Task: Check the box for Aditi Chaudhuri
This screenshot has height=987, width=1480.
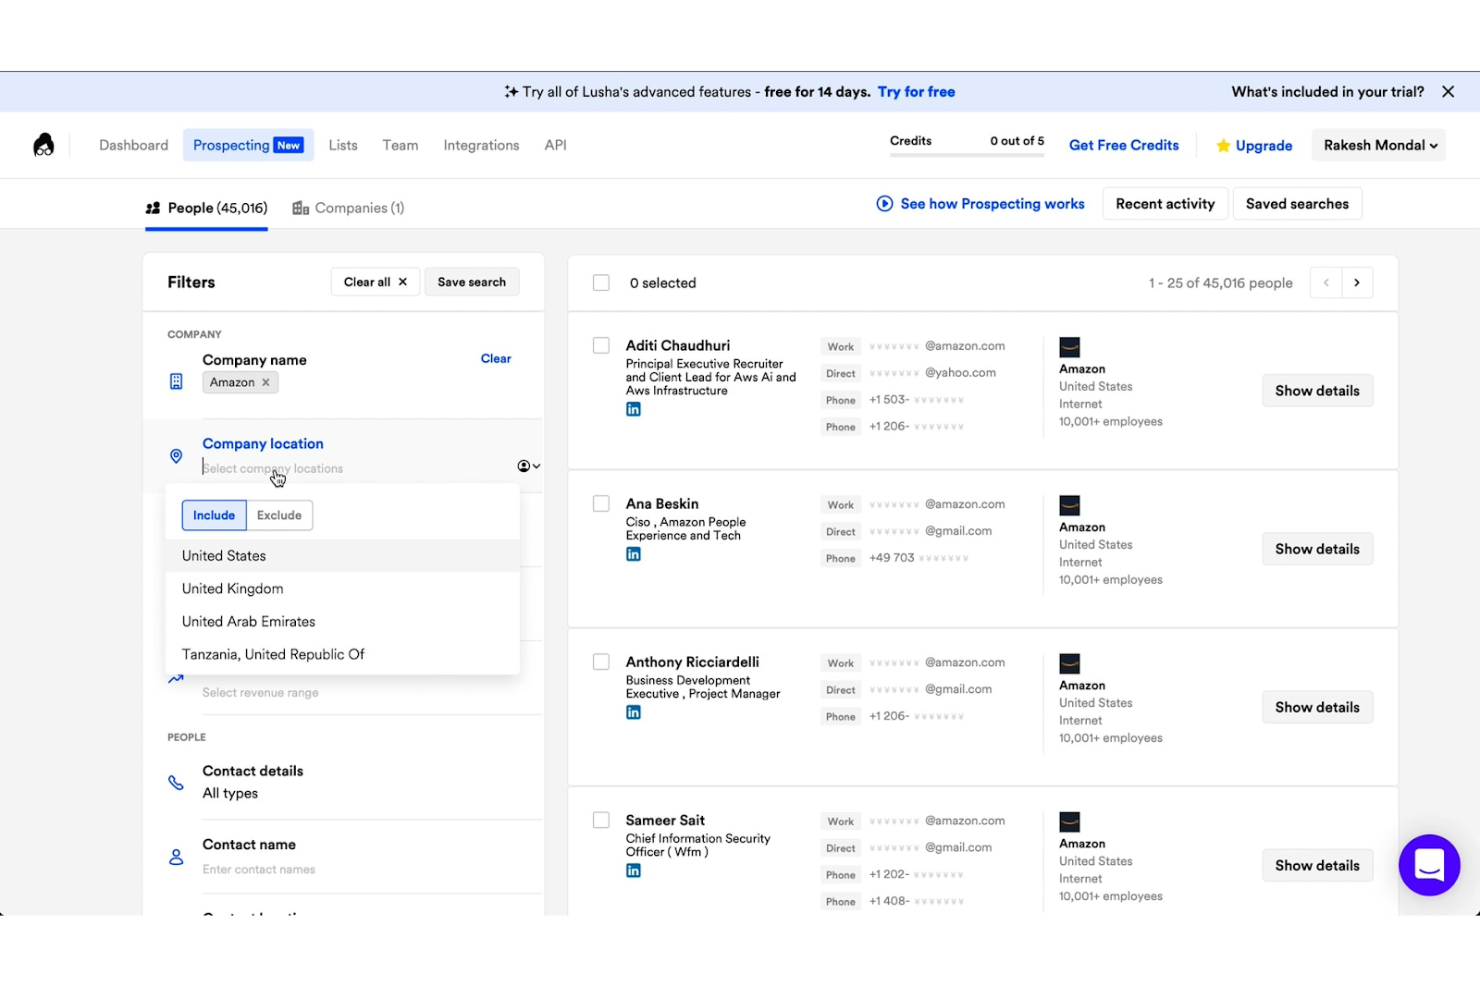Action: coord(601,346)
